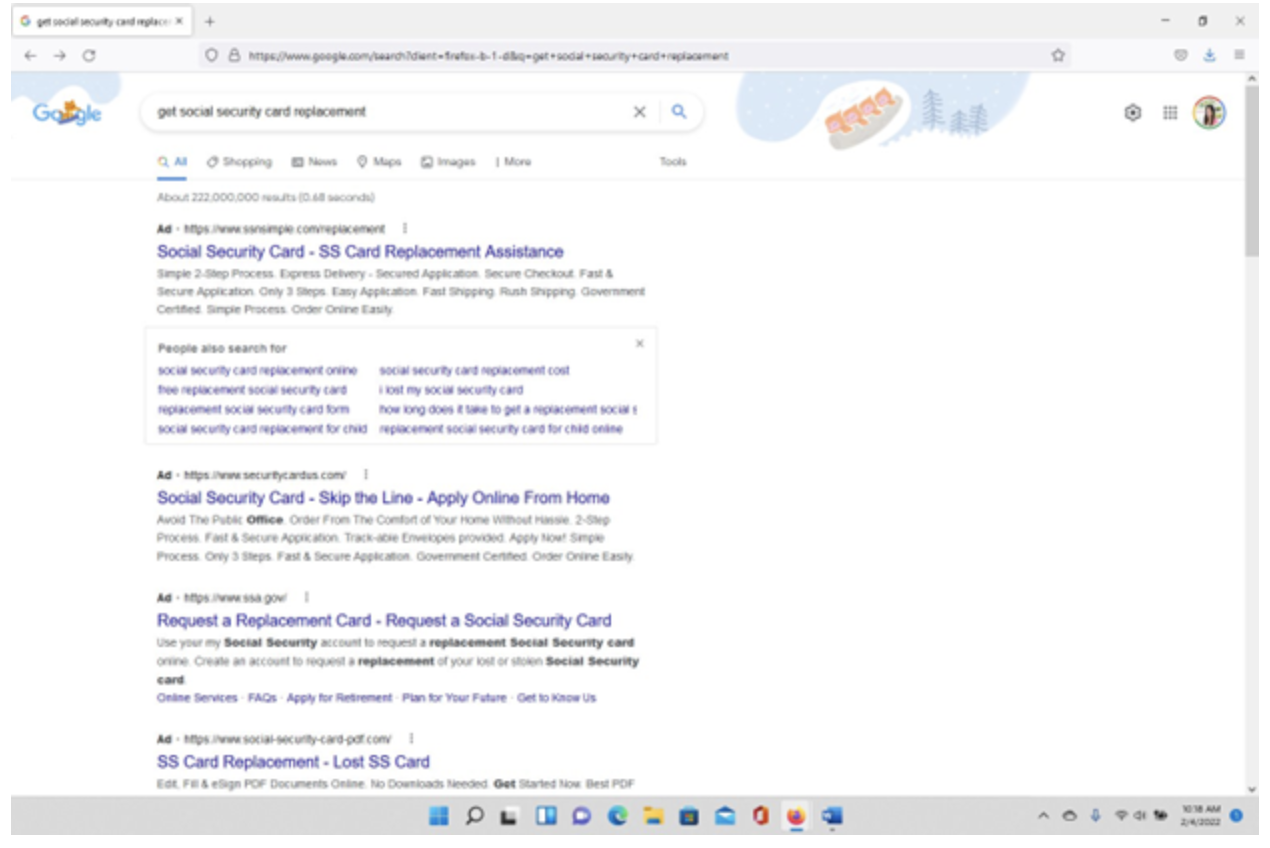Open the 'Get to Know Us' sitelink
Screen dimensions: 1270x848
pyautogui.click(x=556, y=698)
